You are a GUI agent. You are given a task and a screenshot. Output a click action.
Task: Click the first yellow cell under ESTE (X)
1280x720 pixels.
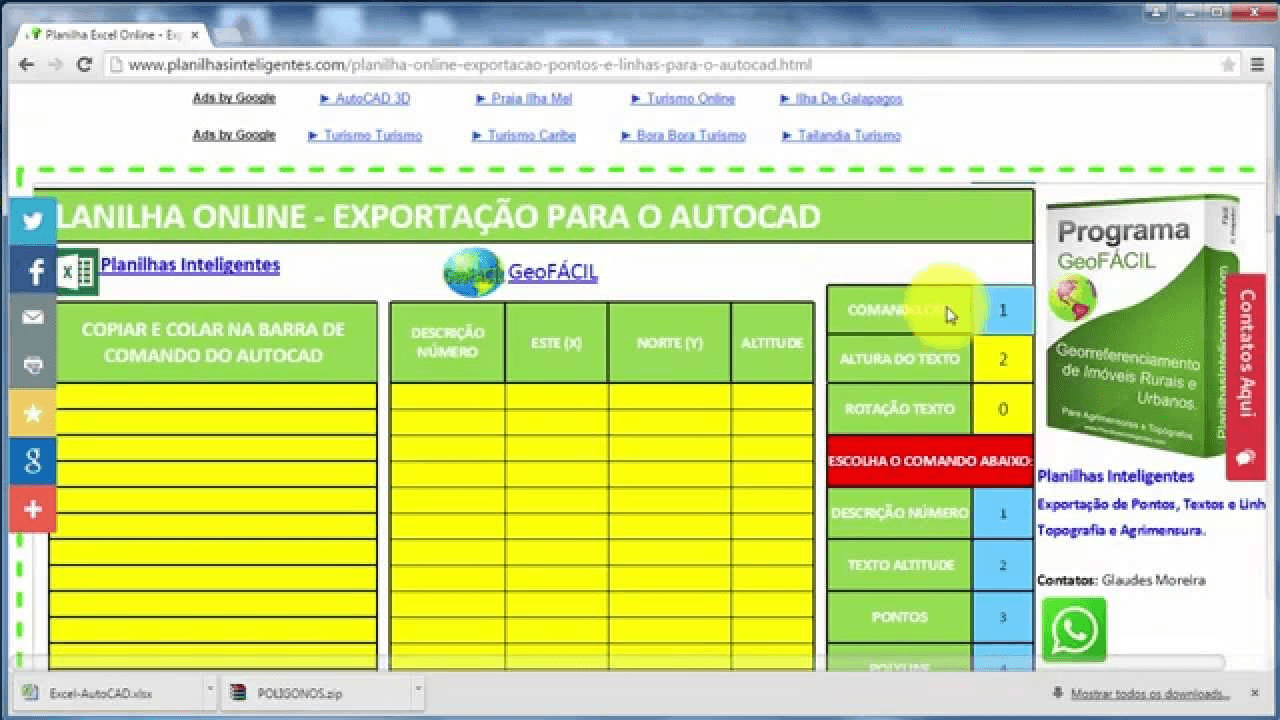tap(557, 397)
